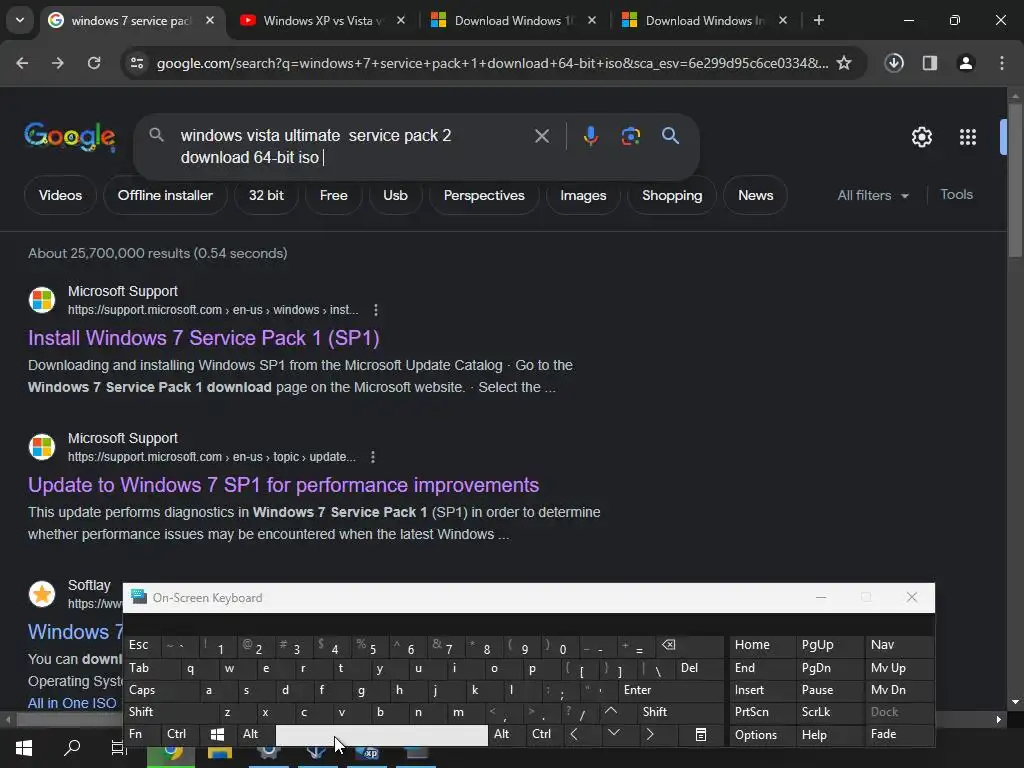Viewport: 1024px width, 768px height.
Task: Click the address bar URL
Action: point(492,63)
